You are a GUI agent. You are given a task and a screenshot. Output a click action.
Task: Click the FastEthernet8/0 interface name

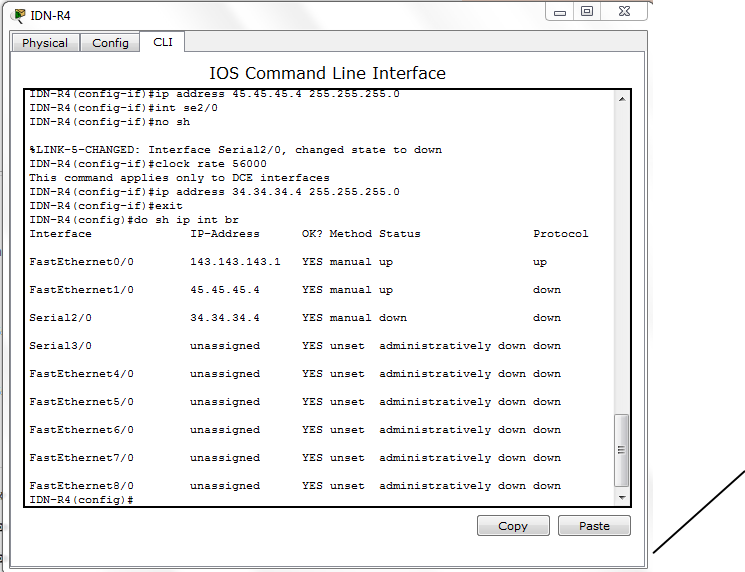tap(81, 486)
